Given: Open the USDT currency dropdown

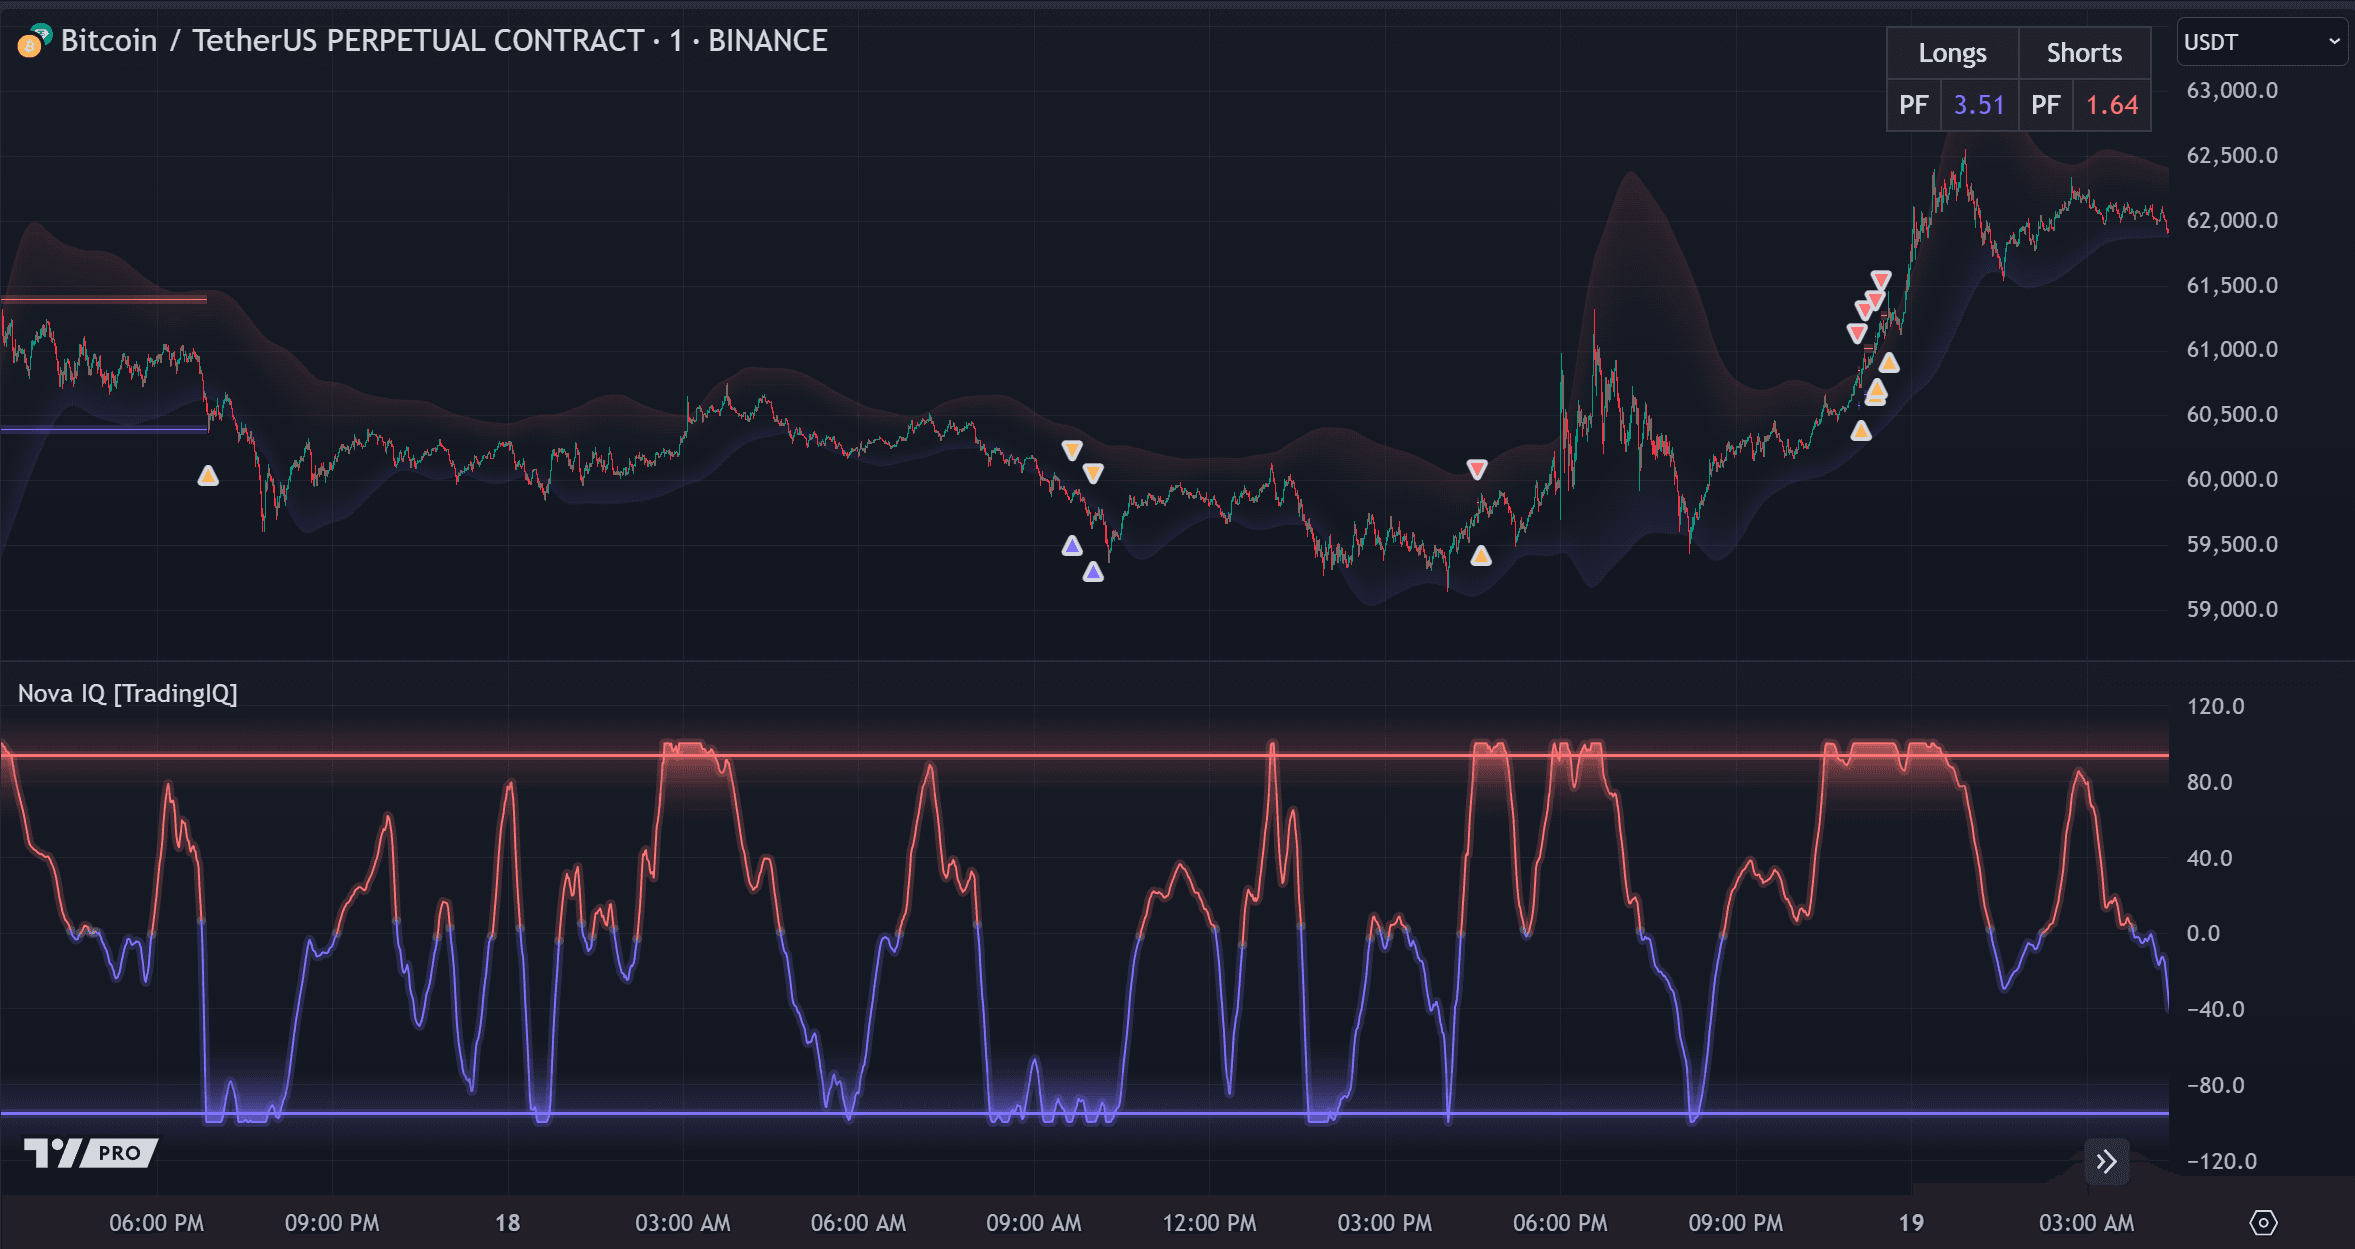Looking at the screenshot, I should pyautogui.click(x=2262, y=42).
